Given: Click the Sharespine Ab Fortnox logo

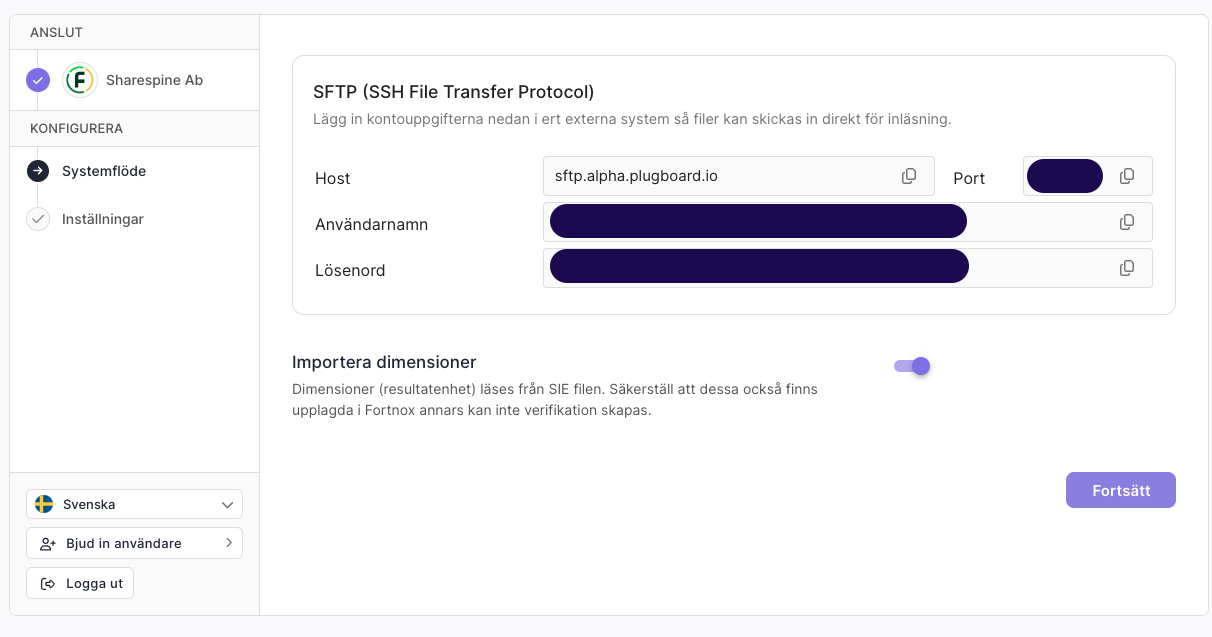Looking at the screenshot, I should click(79, 80).
